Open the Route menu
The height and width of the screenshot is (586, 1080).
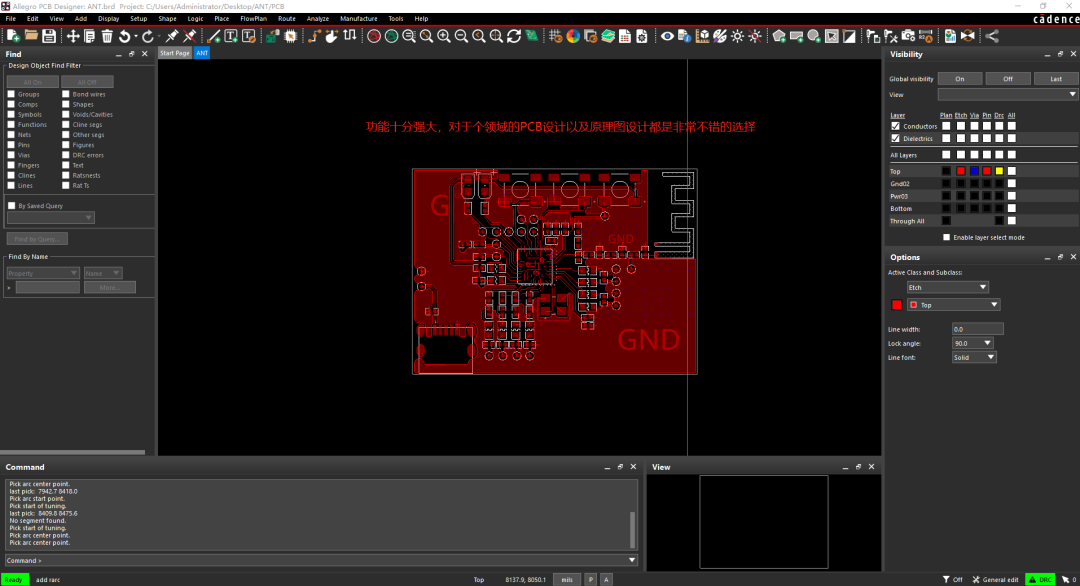coord(287,19)
